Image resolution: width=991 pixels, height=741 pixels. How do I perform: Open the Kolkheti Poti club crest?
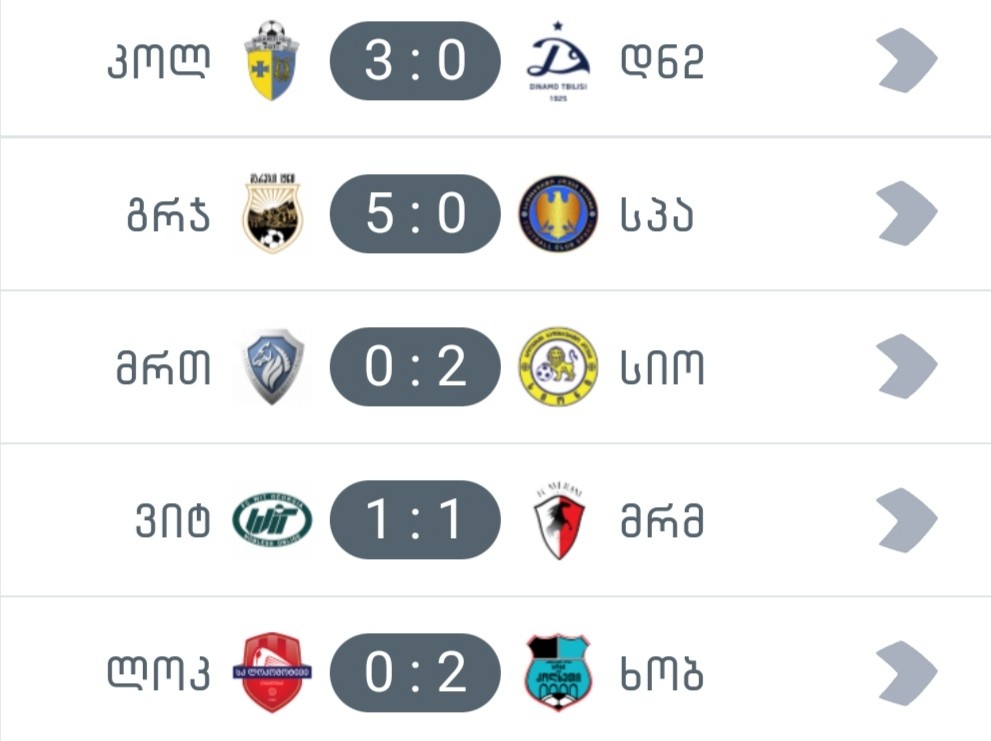[x=272, y=61]
